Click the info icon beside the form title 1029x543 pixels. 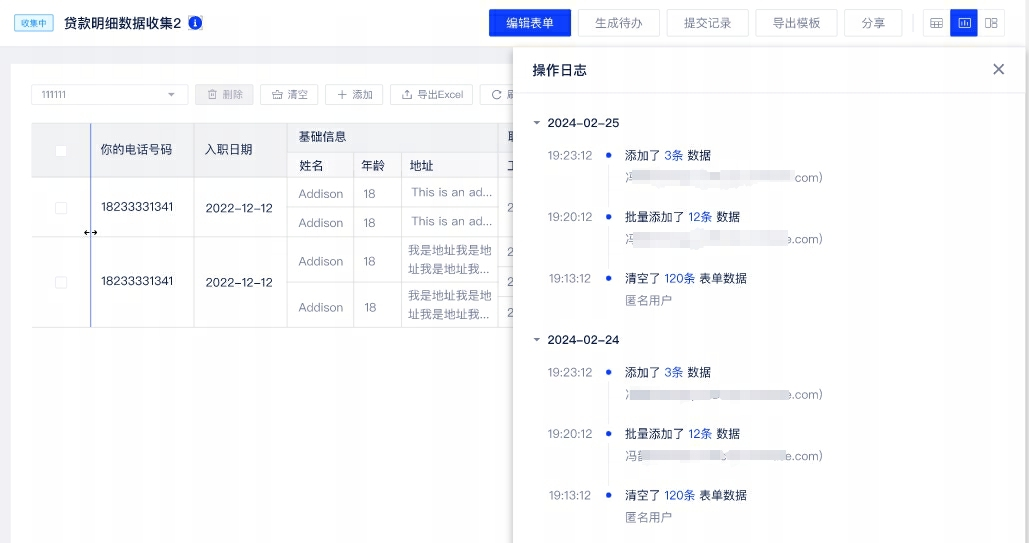195,23
